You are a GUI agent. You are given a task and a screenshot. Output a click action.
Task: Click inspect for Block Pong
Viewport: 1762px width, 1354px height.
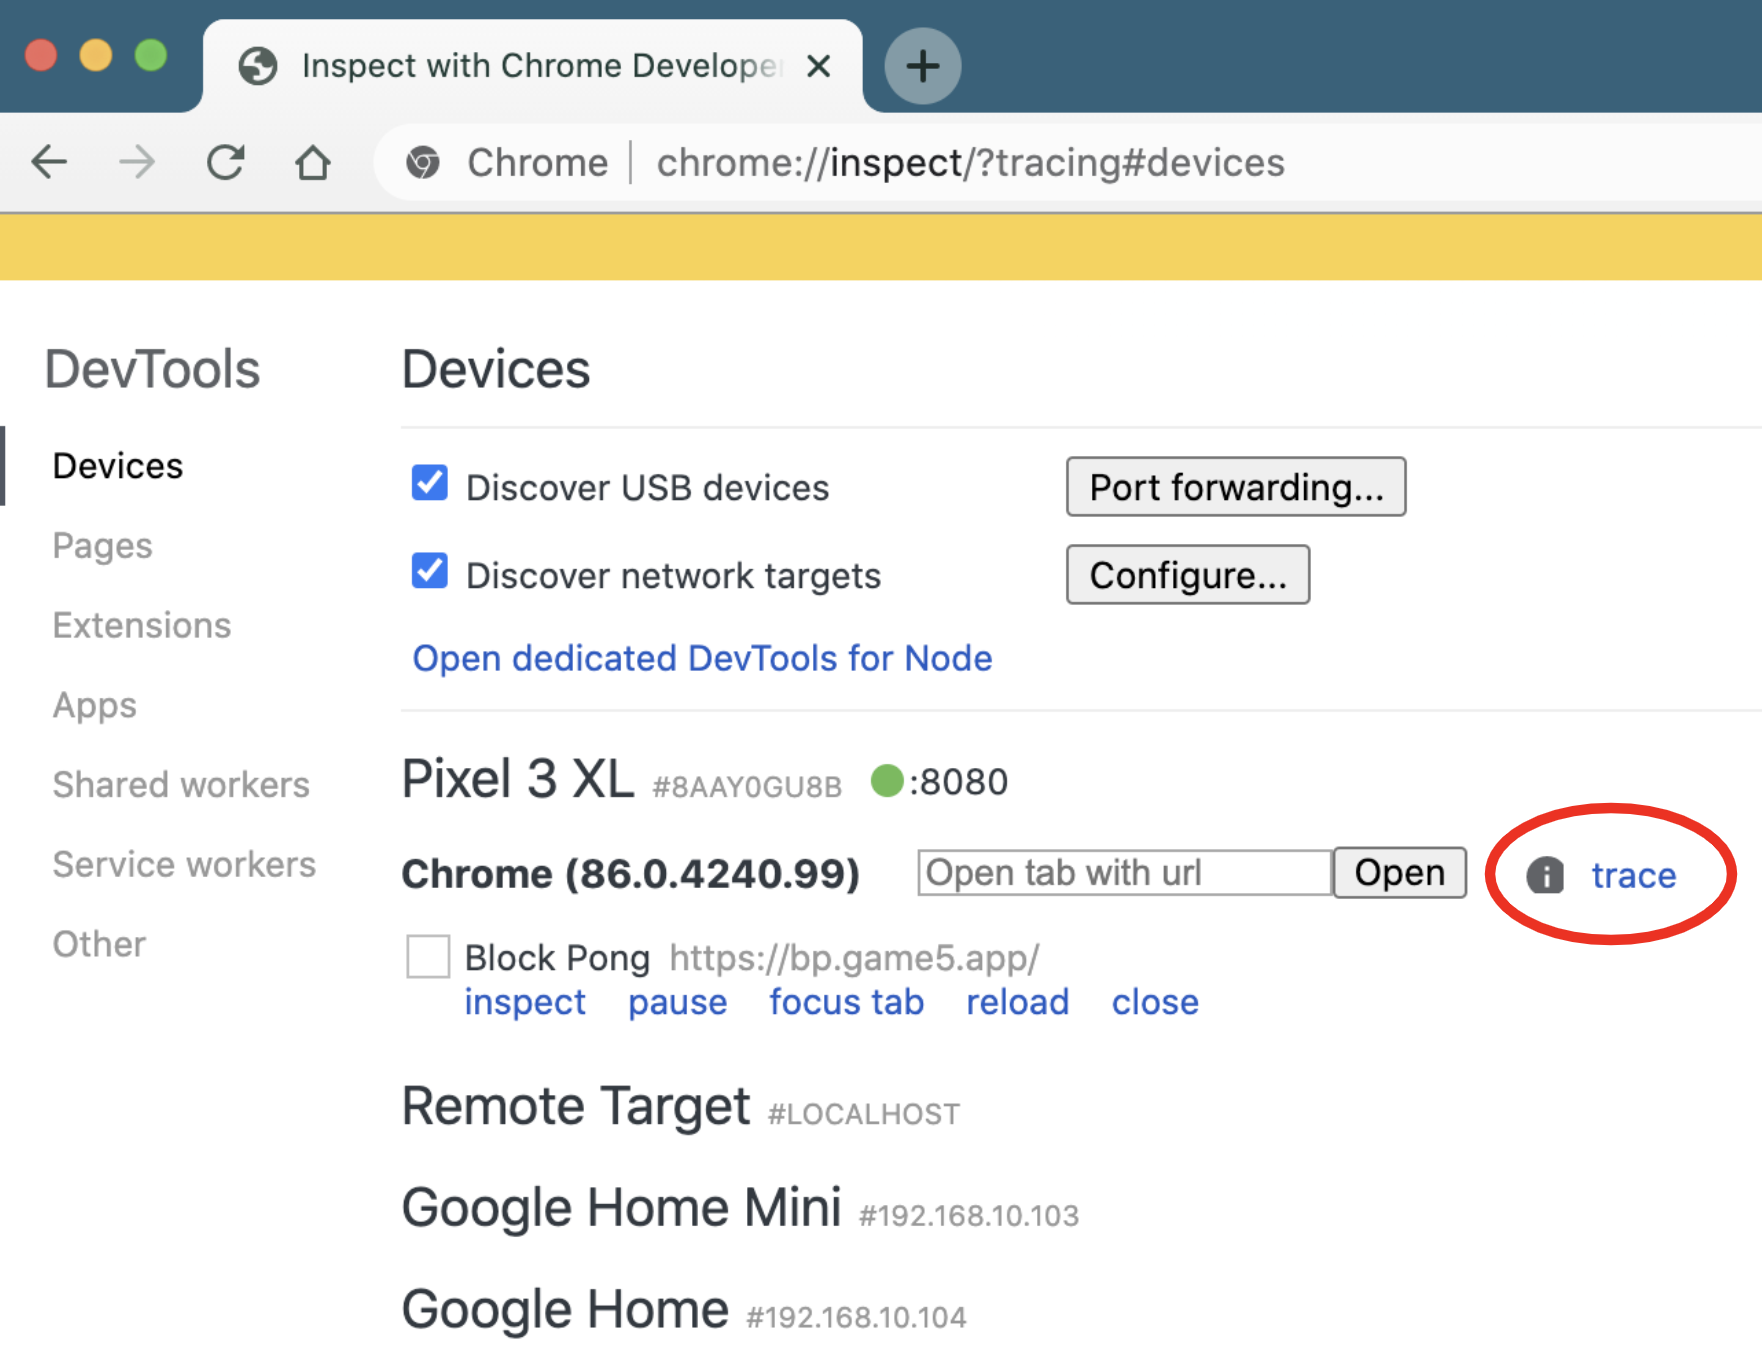pyautogui.click(x=525, y=1001)
